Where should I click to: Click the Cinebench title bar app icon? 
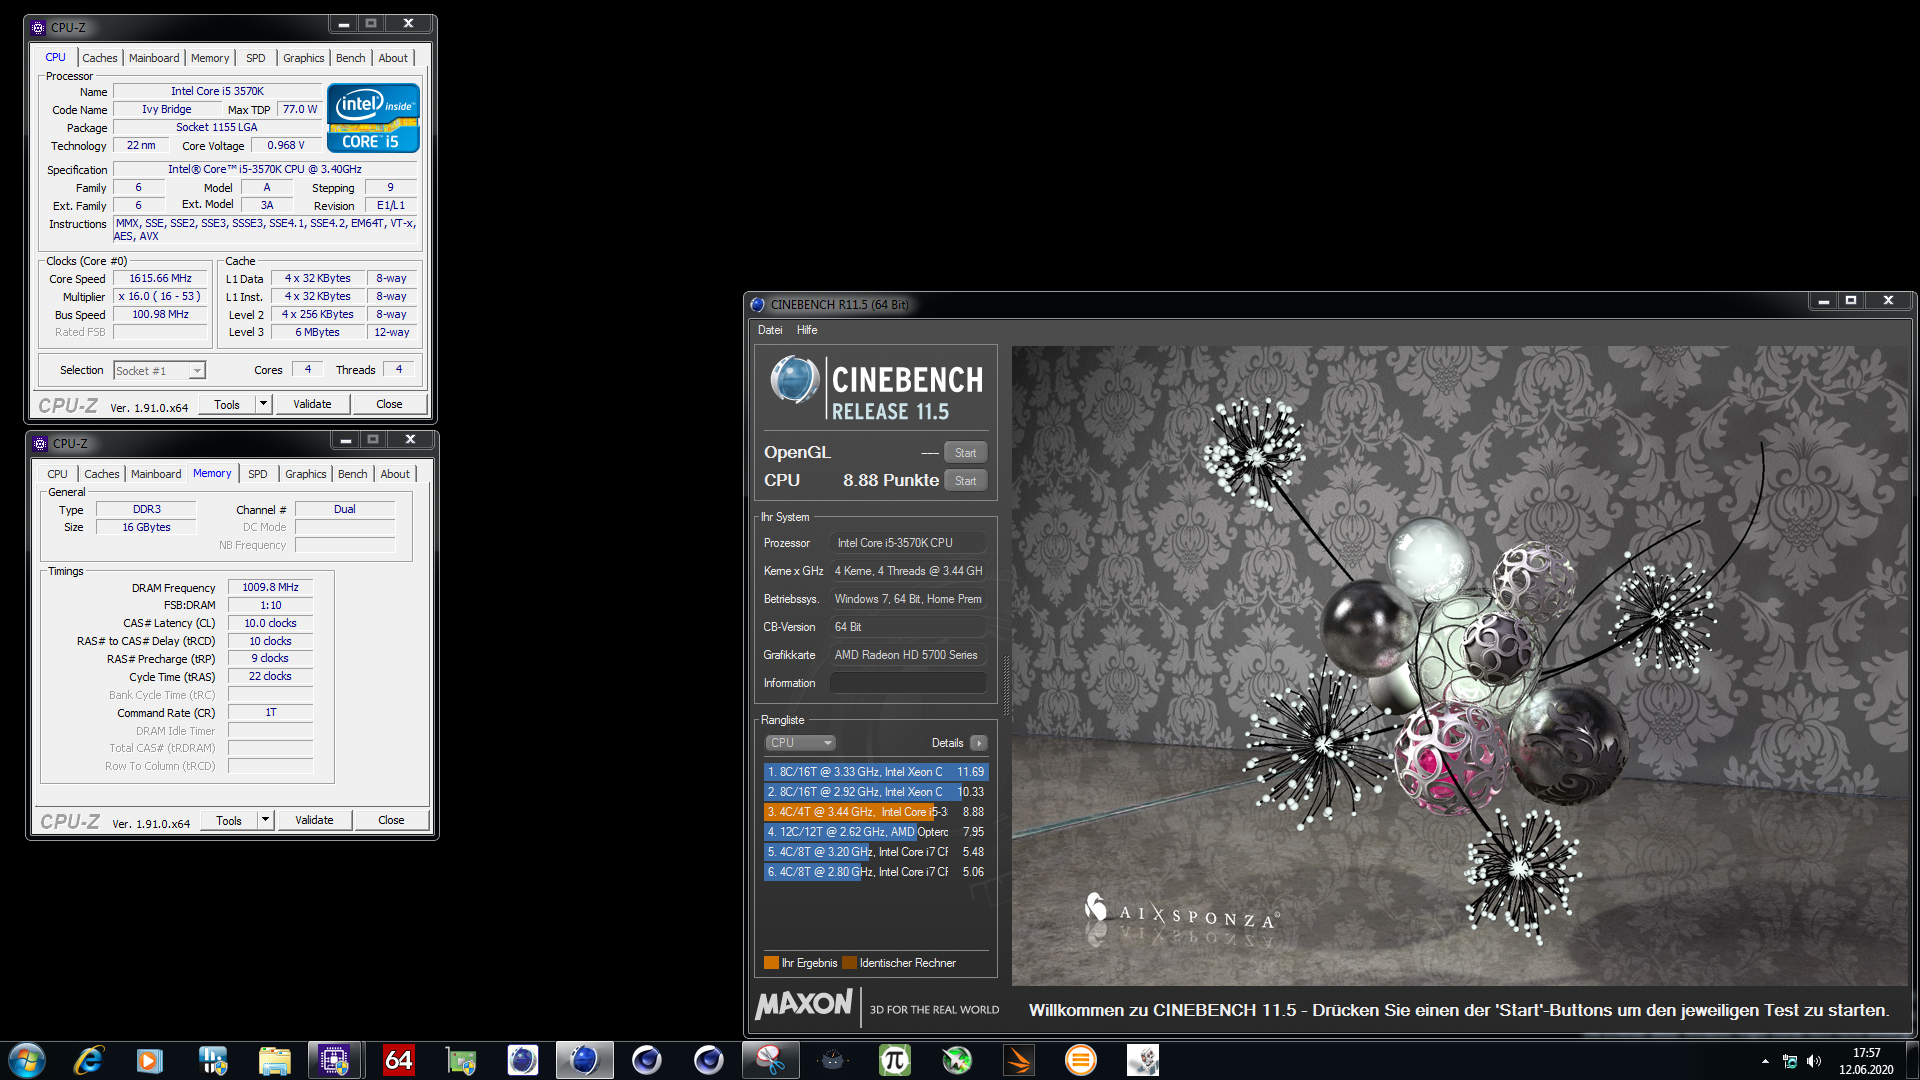(x=757, y=304)
